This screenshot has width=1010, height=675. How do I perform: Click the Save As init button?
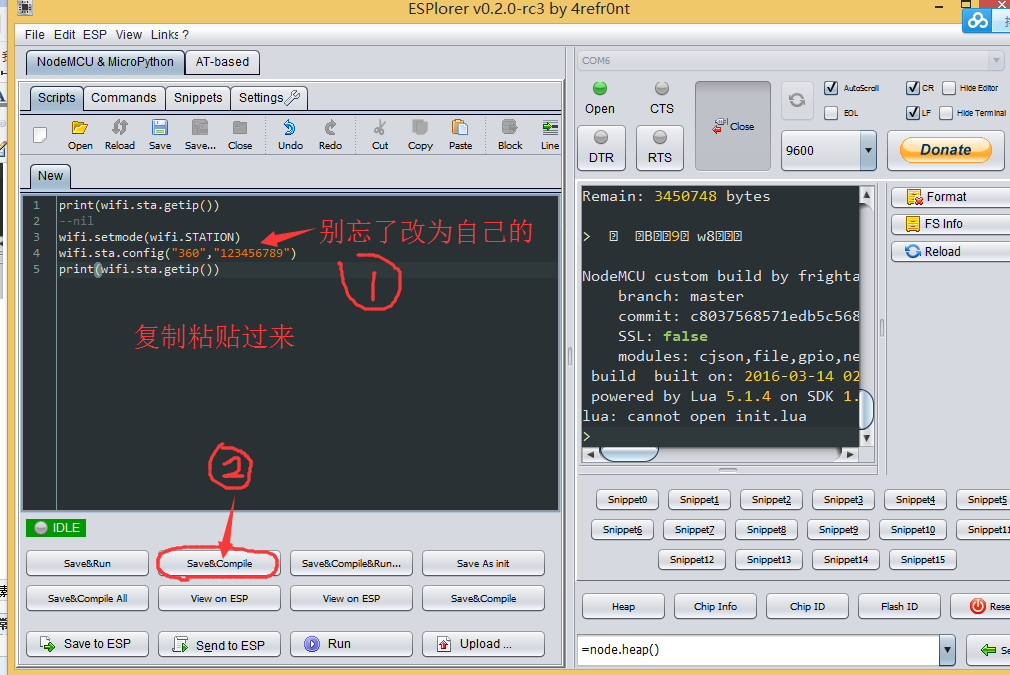(483, 564)
